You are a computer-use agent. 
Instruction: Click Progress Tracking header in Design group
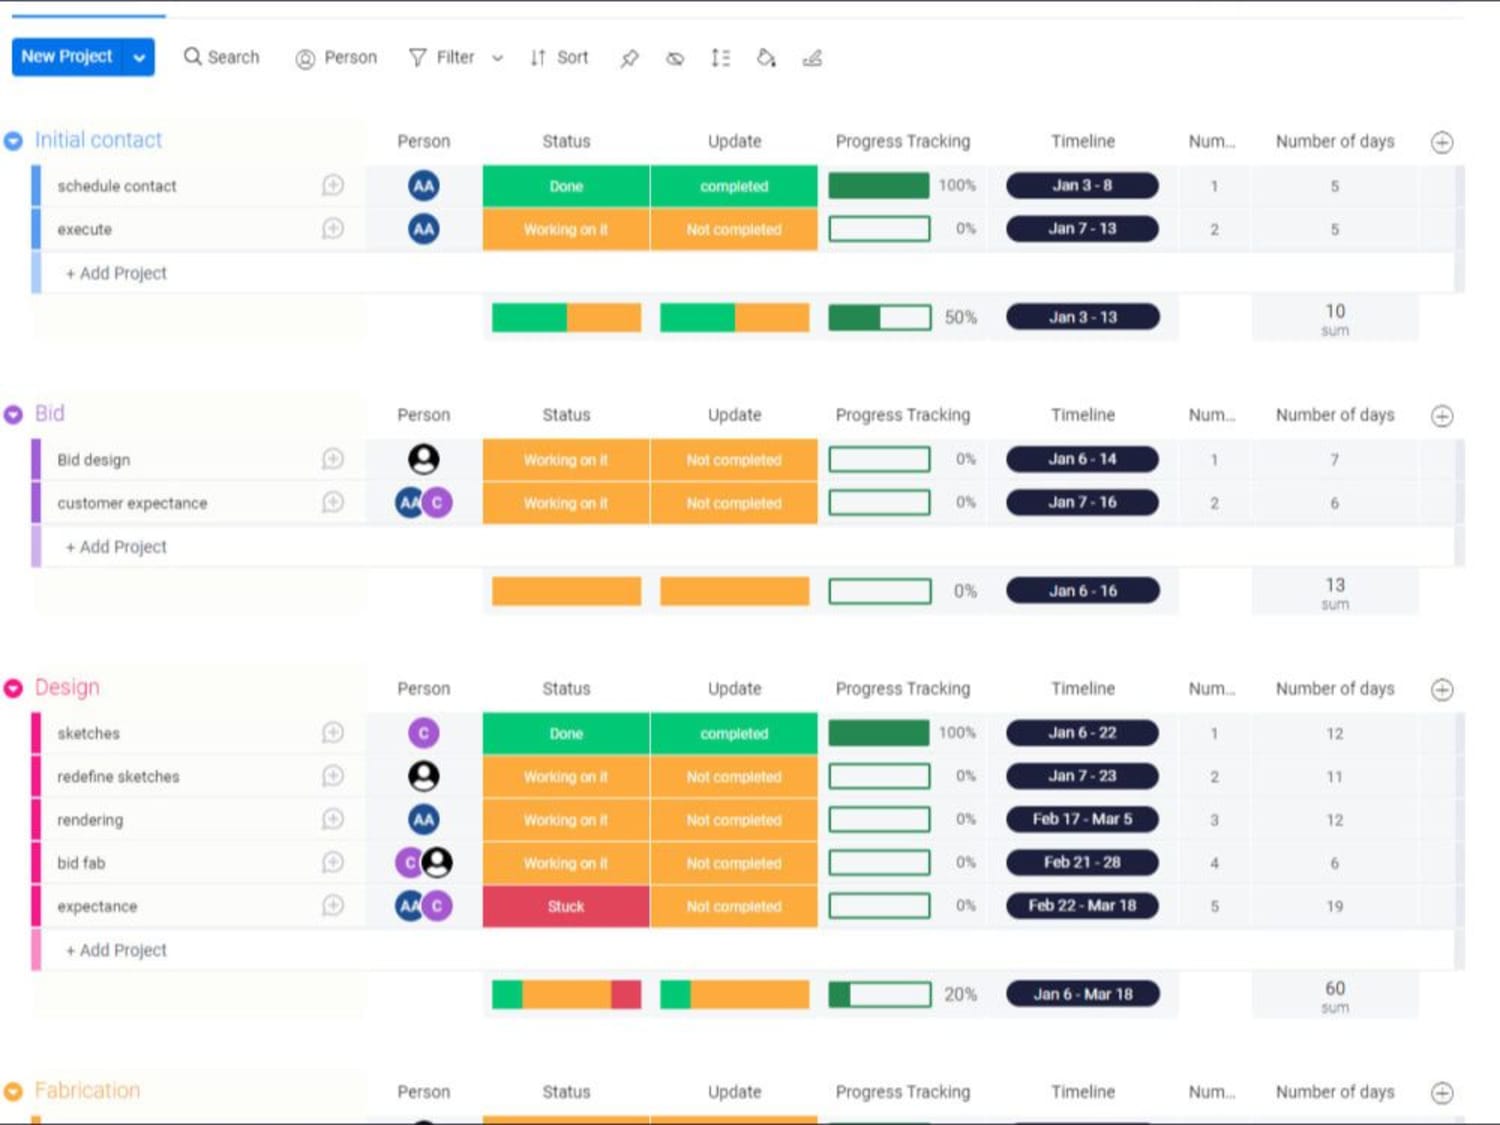pos(902,688)
